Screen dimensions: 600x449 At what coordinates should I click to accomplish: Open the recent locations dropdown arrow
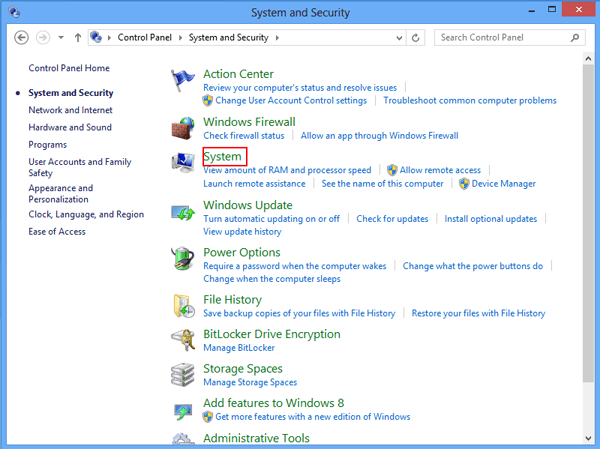[61, 38]
